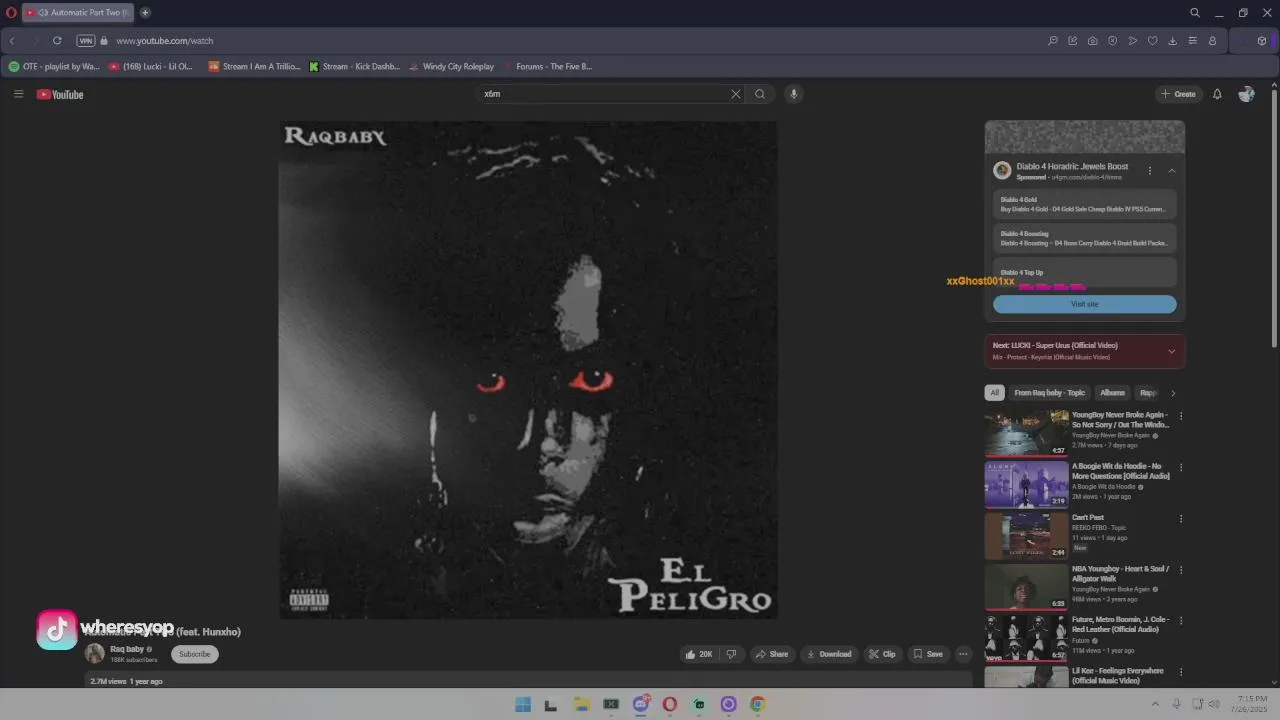Open Opera main menu logo
1280x720 pixels.
[x=11, y=13]
